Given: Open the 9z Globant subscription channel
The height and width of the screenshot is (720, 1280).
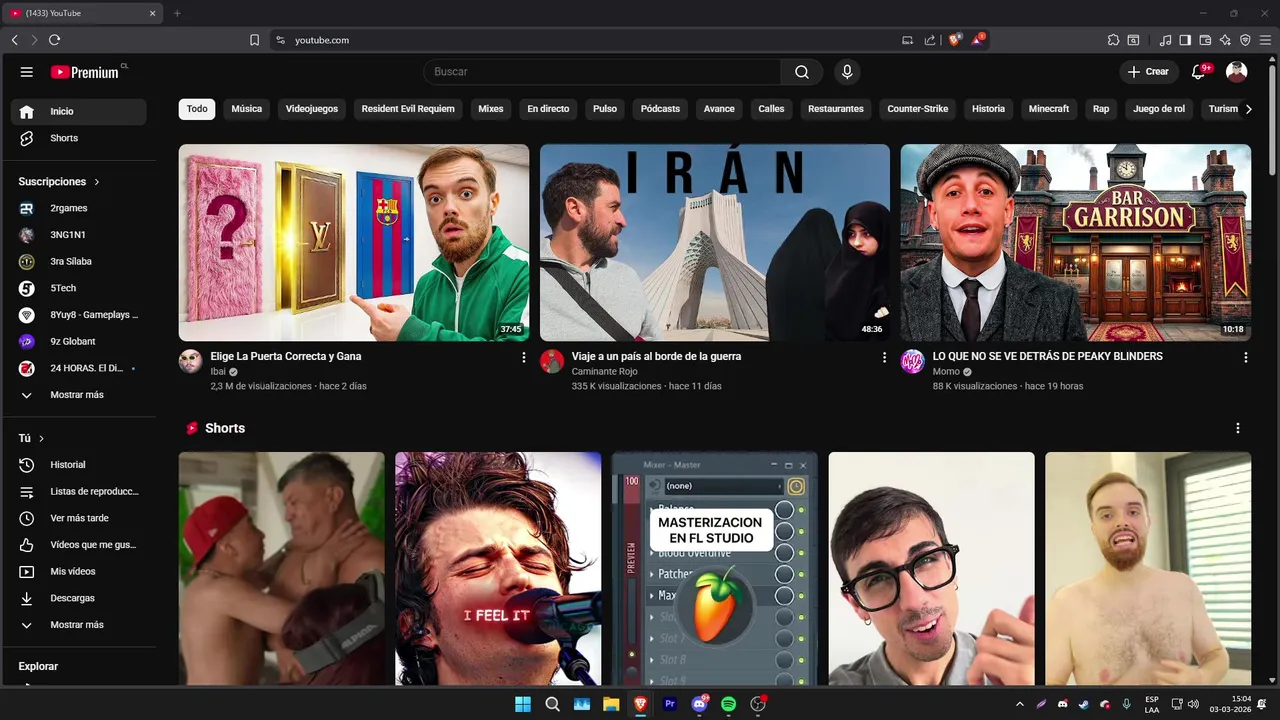Looking at the screenshot, I should tap(78, 341).
